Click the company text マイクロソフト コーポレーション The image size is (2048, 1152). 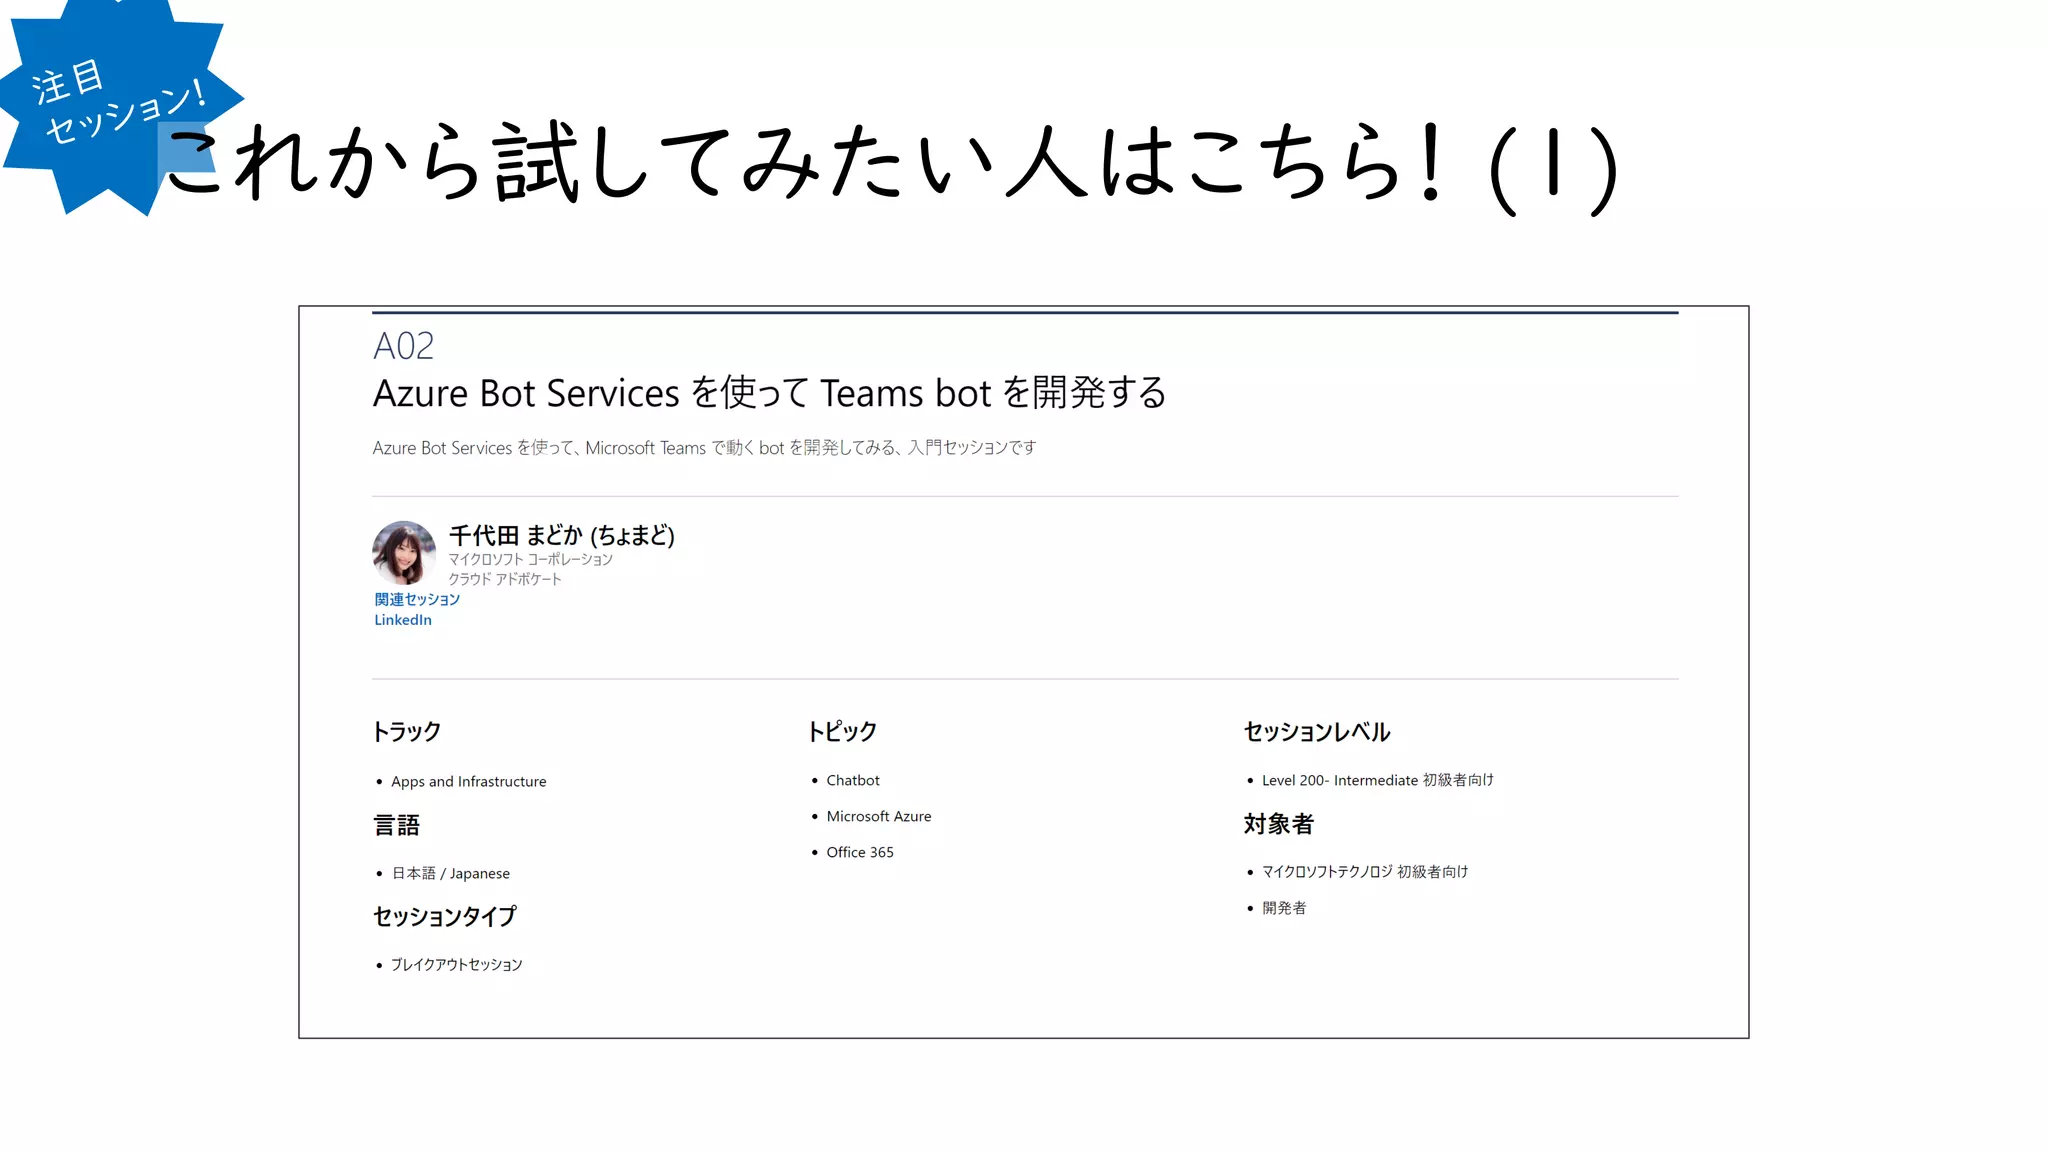point(530,559)
